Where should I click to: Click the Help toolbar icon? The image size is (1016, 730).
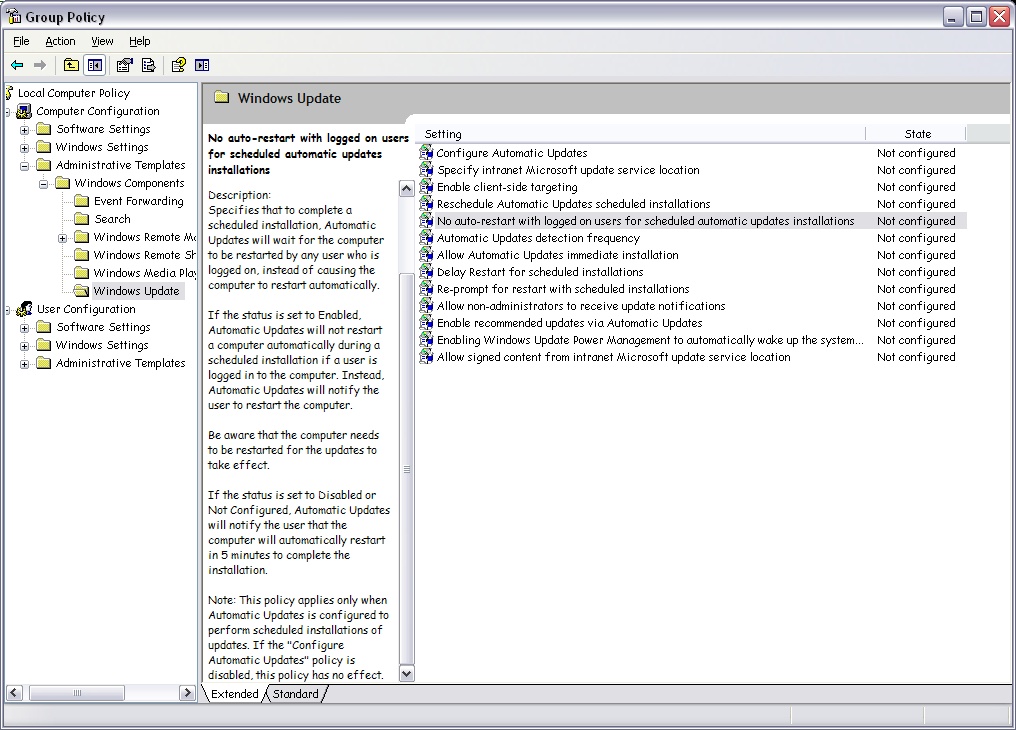tap(178, 65)
